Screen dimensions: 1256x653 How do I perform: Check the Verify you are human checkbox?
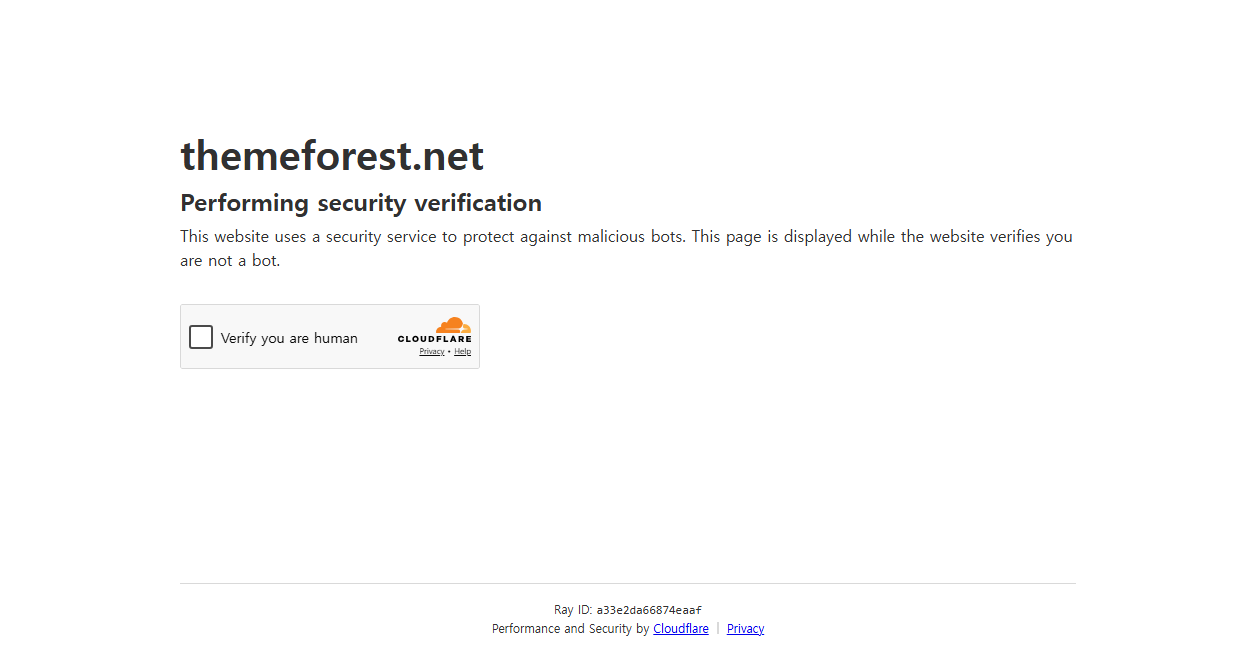[201, 337]
